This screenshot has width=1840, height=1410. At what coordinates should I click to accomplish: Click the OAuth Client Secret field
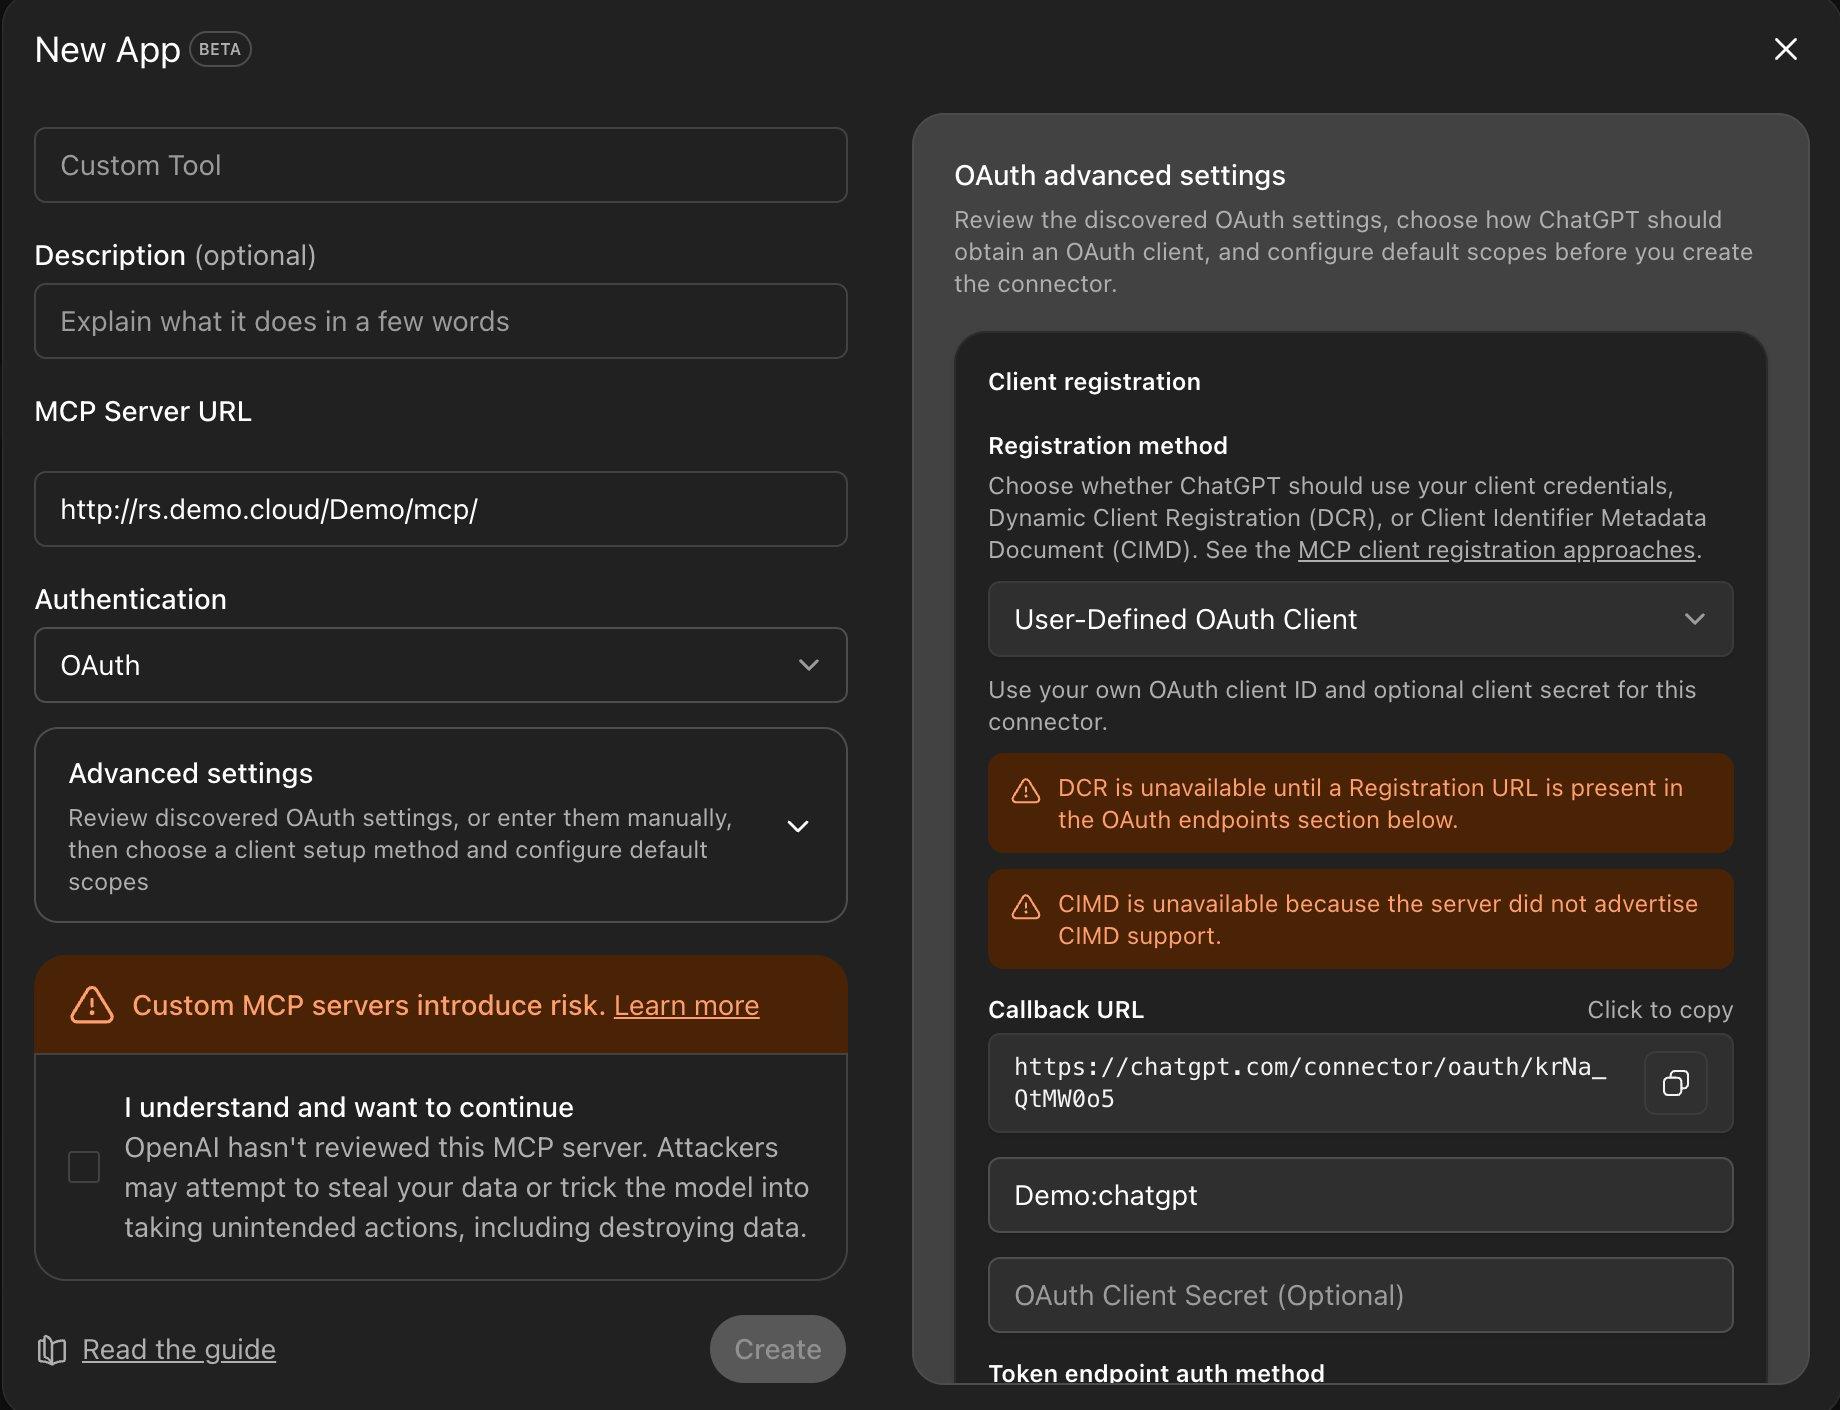[1360, 1295]
